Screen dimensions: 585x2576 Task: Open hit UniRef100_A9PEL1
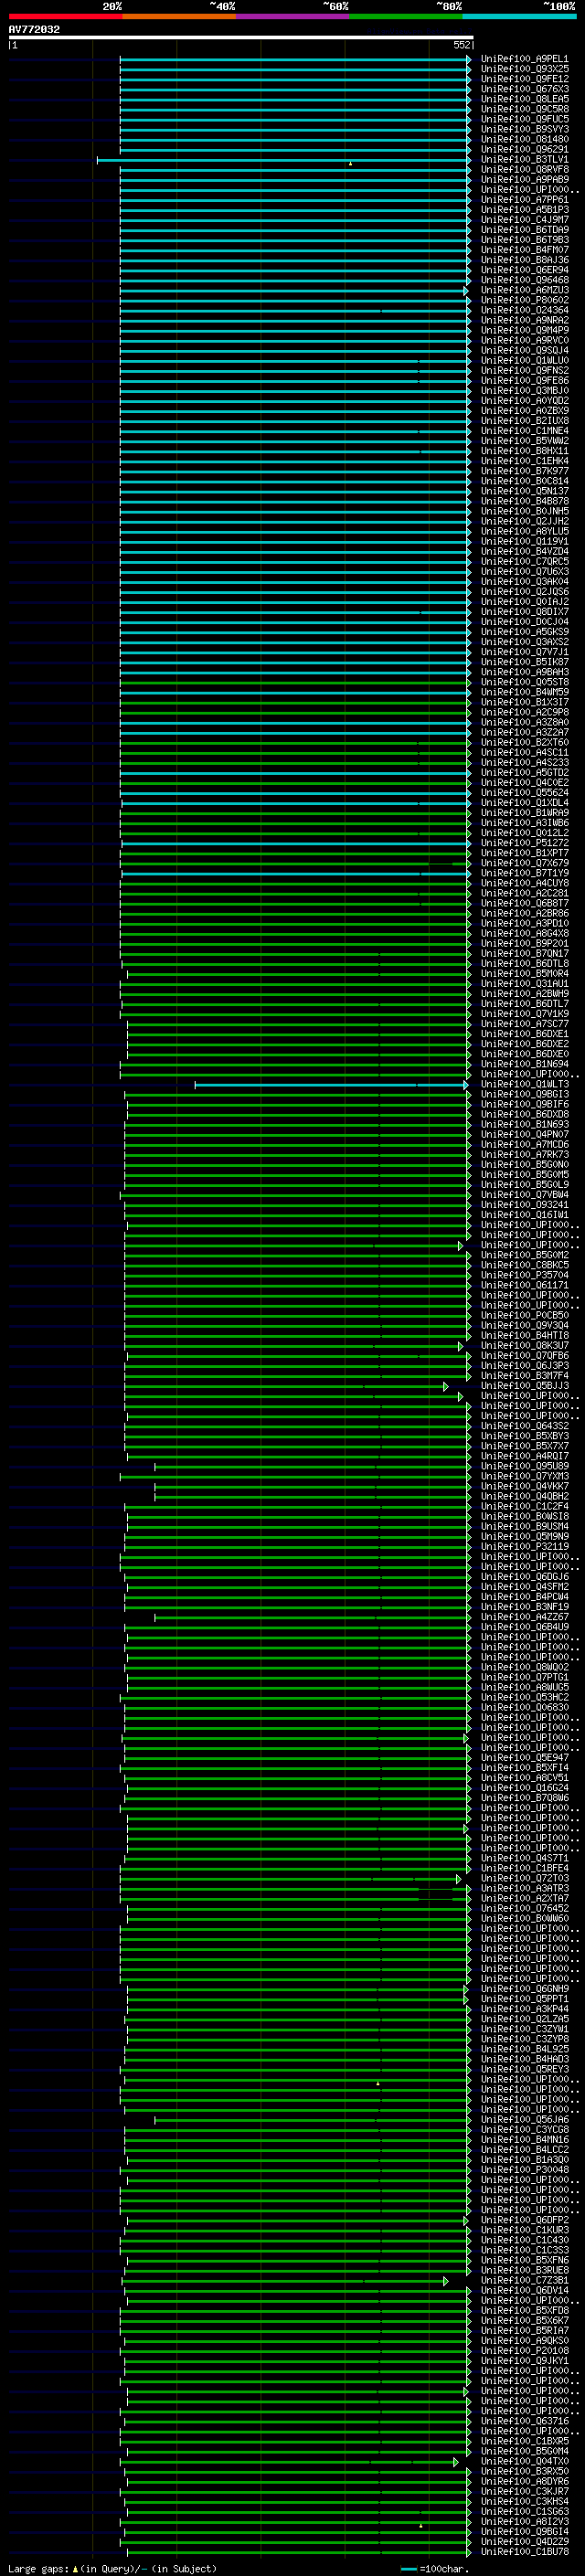coord(524,59)
